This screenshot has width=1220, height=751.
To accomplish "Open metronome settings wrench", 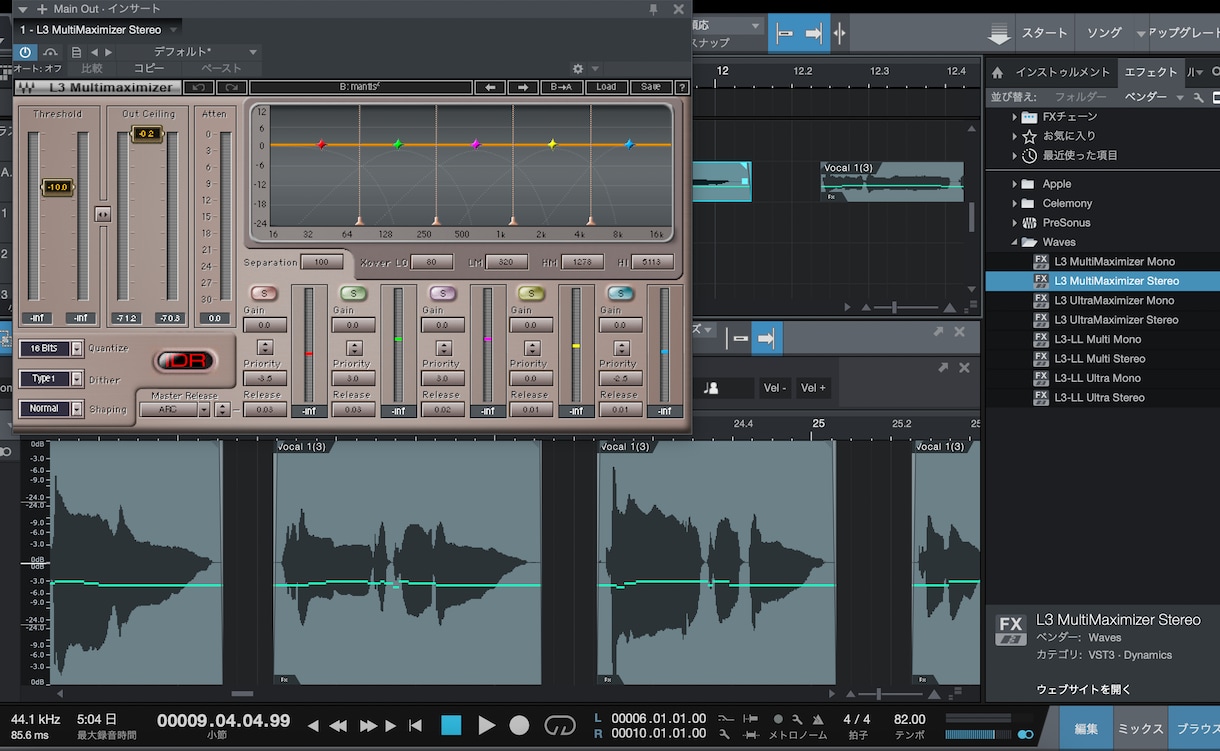I will coord(797,719).
